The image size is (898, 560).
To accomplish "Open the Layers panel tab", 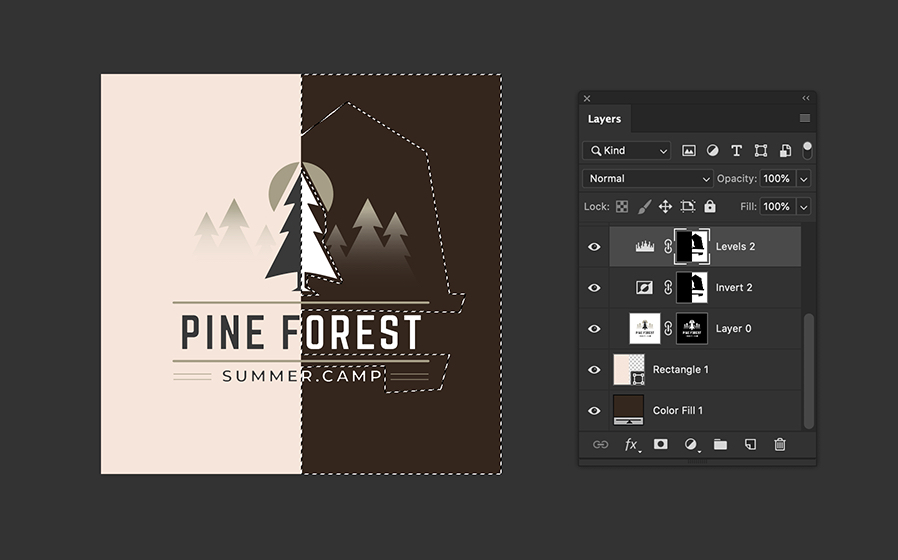I will [604, 119].
